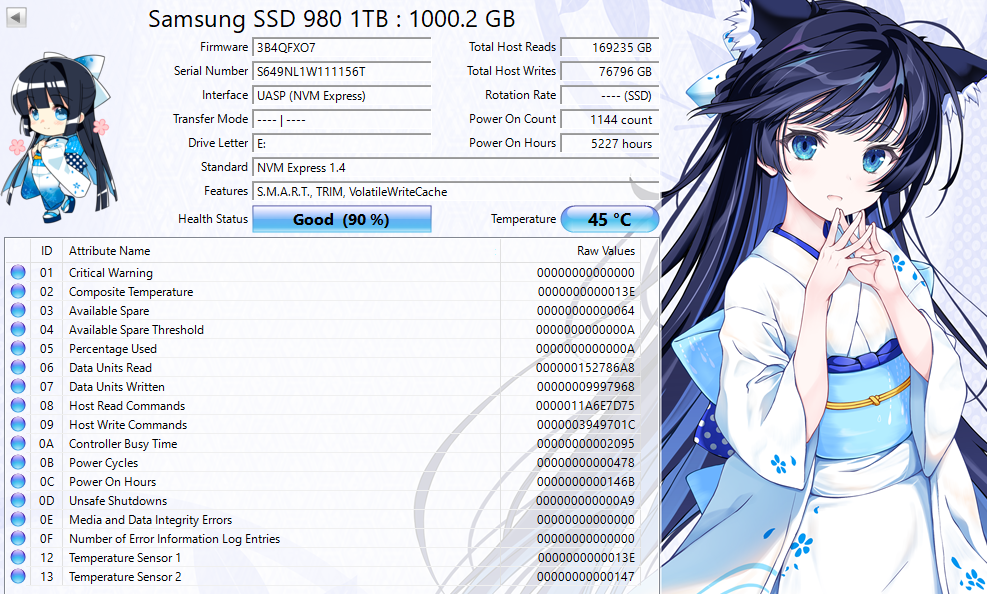Click the Number of Error Information Log Entries name
This screenshot has height=594, width=987.
coord(174,539)
